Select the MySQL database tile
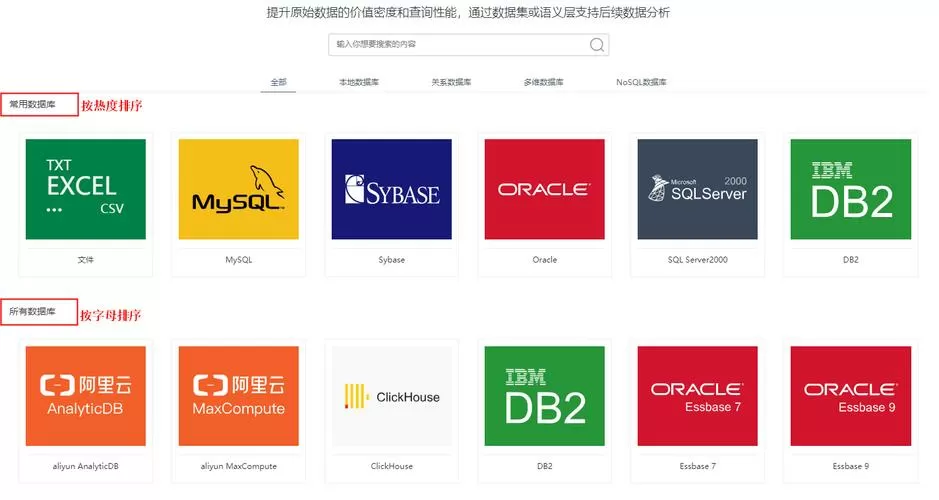The image size is (939, 500). tap(238, 189)
